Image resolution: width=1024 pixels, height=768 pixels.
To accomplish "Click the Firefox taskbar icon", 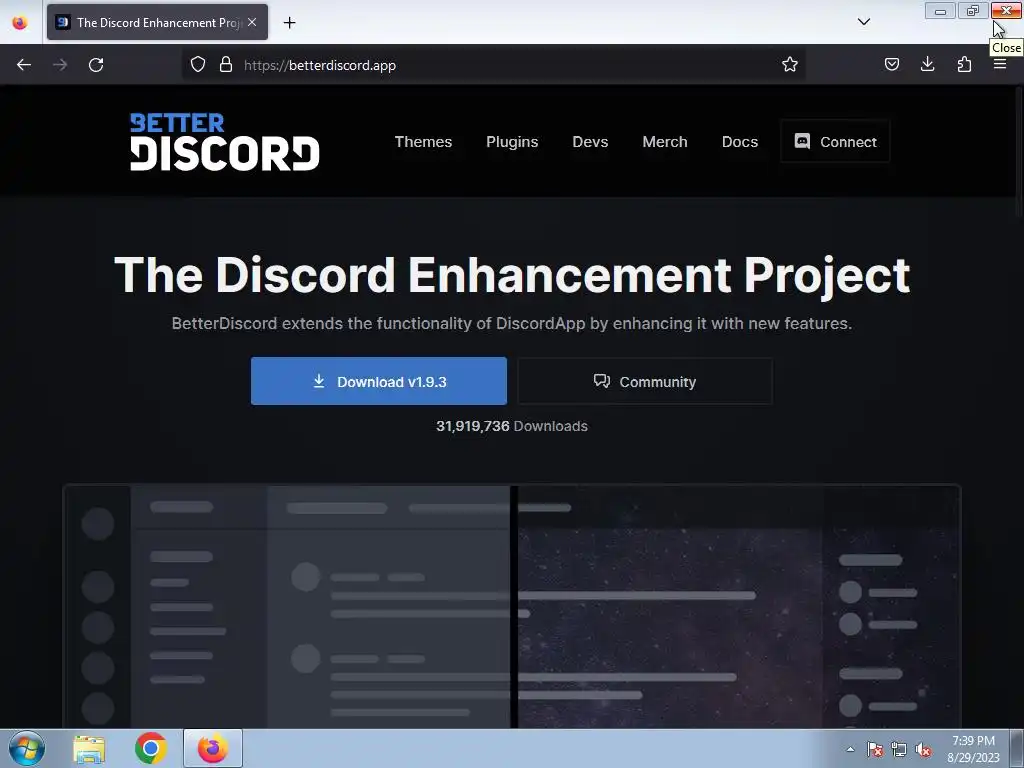I will pos(213,748).
